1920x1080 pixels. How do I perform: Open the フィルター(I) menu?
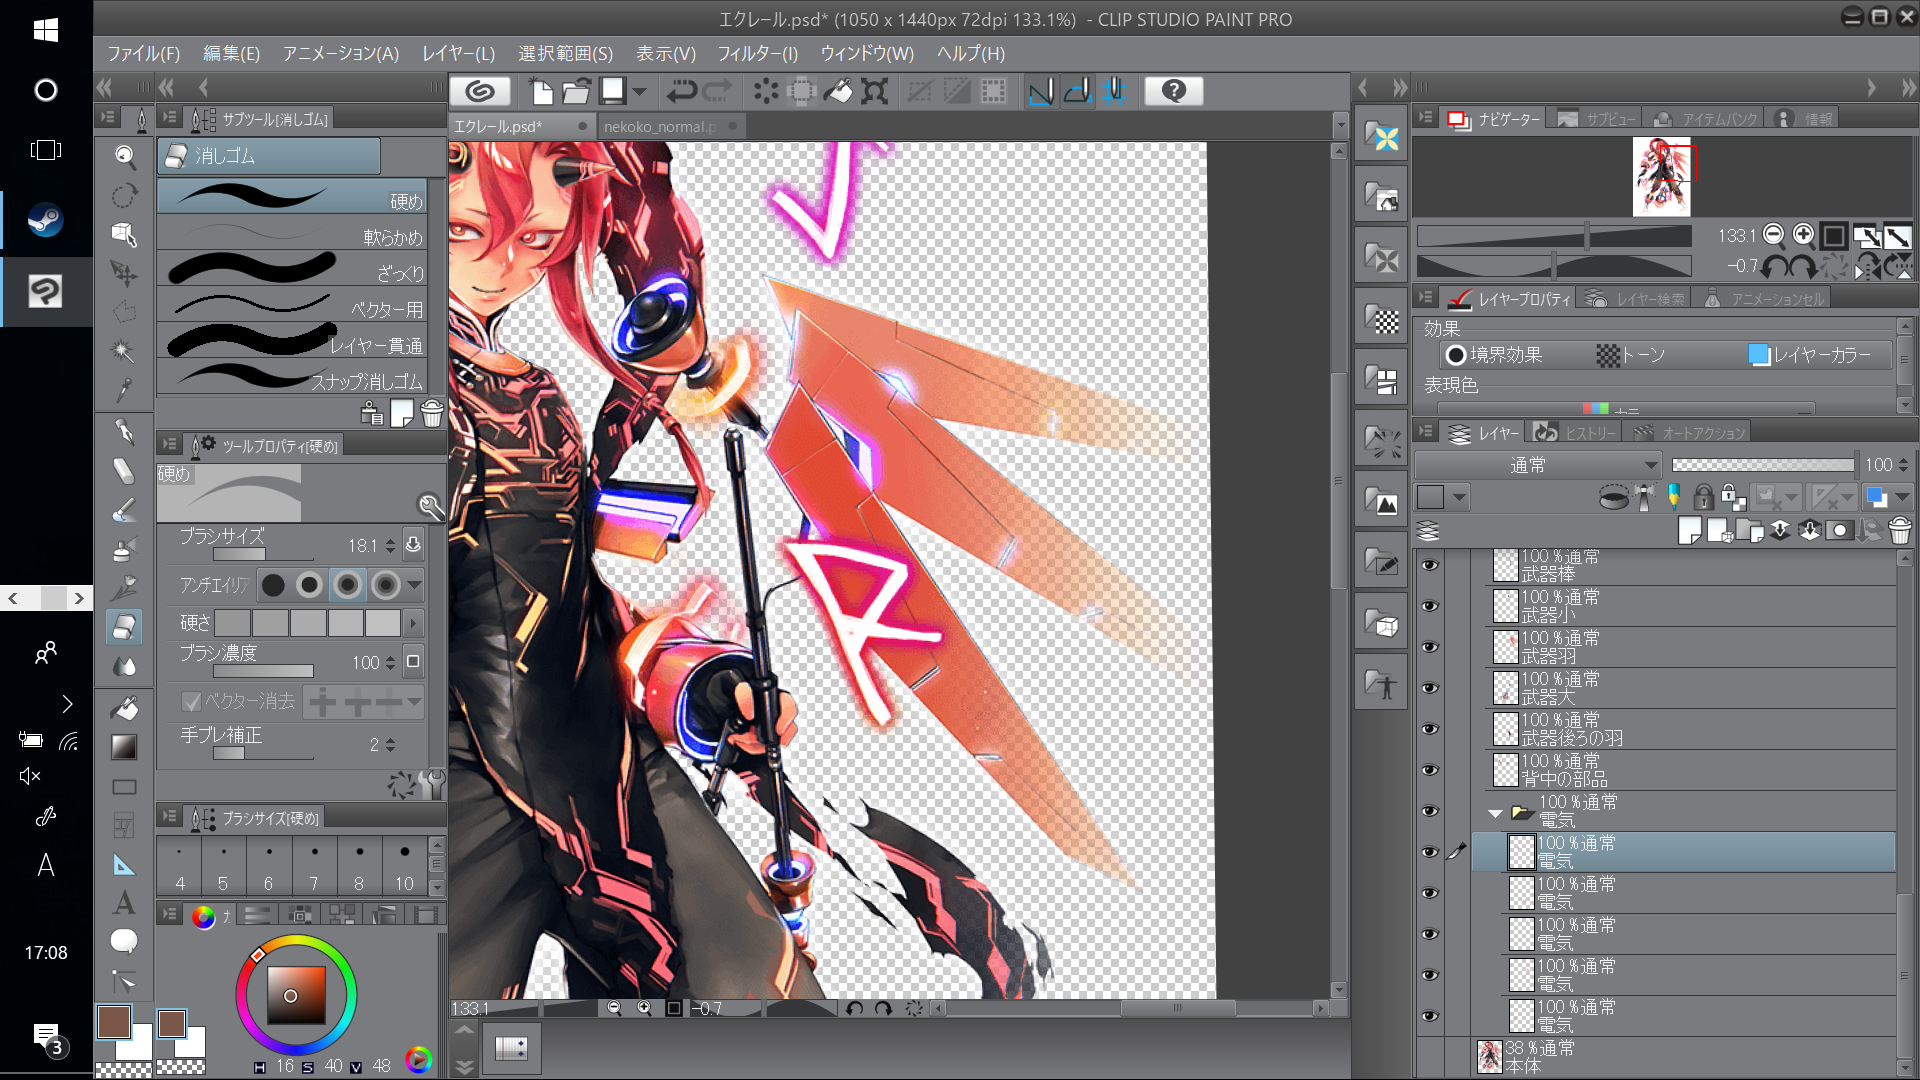[x=757, y=53]
